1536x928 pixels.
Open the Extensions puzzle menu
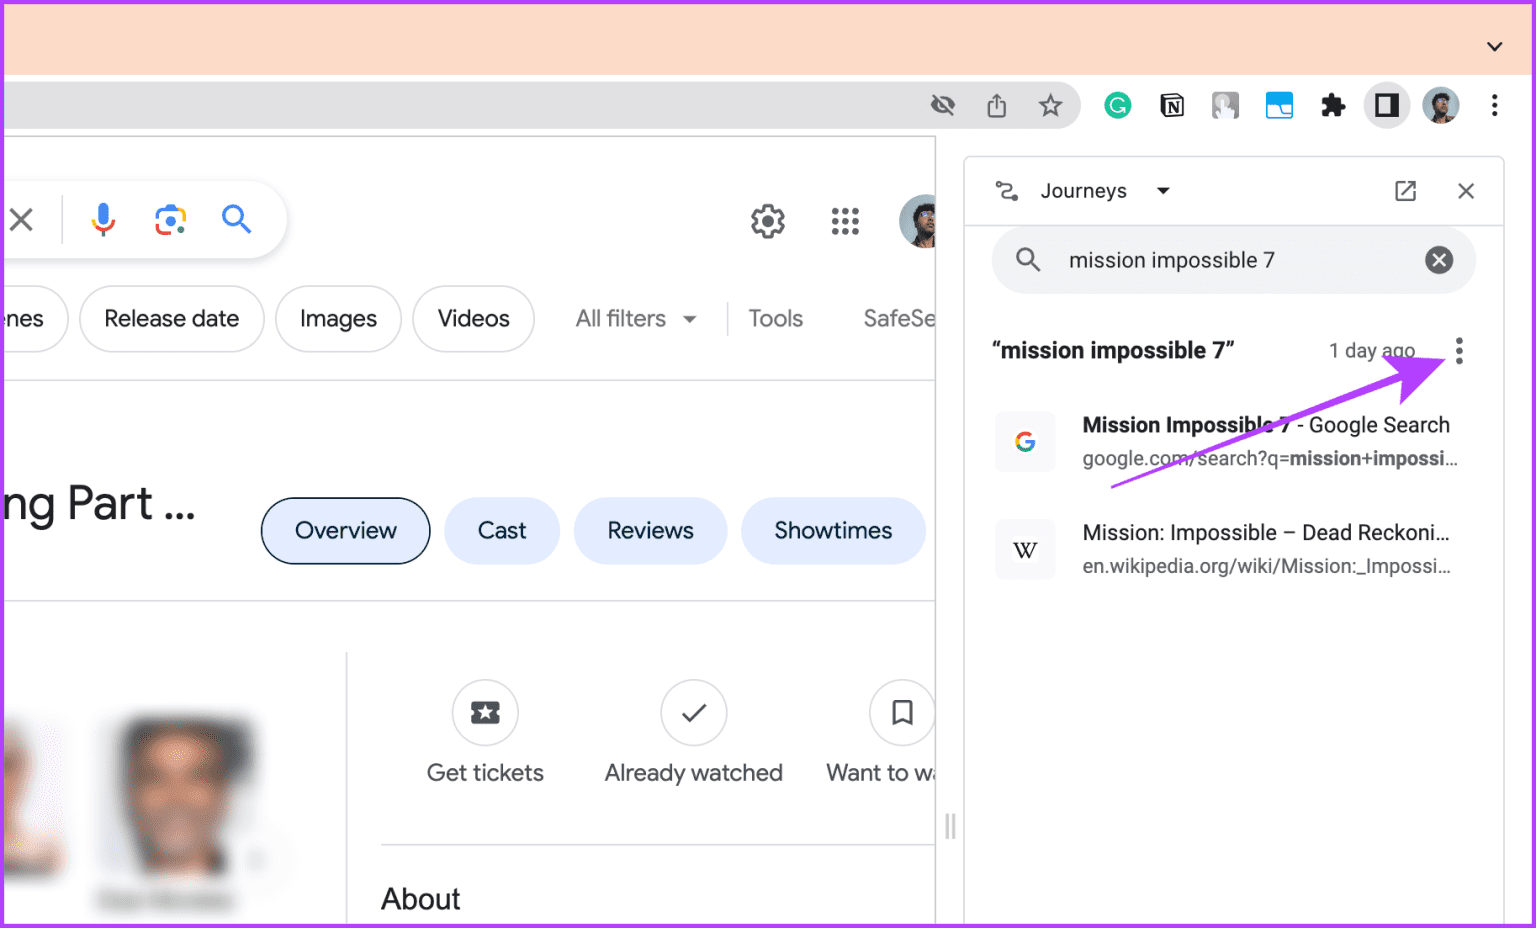pyautogui.click(x=1333, y=105)
